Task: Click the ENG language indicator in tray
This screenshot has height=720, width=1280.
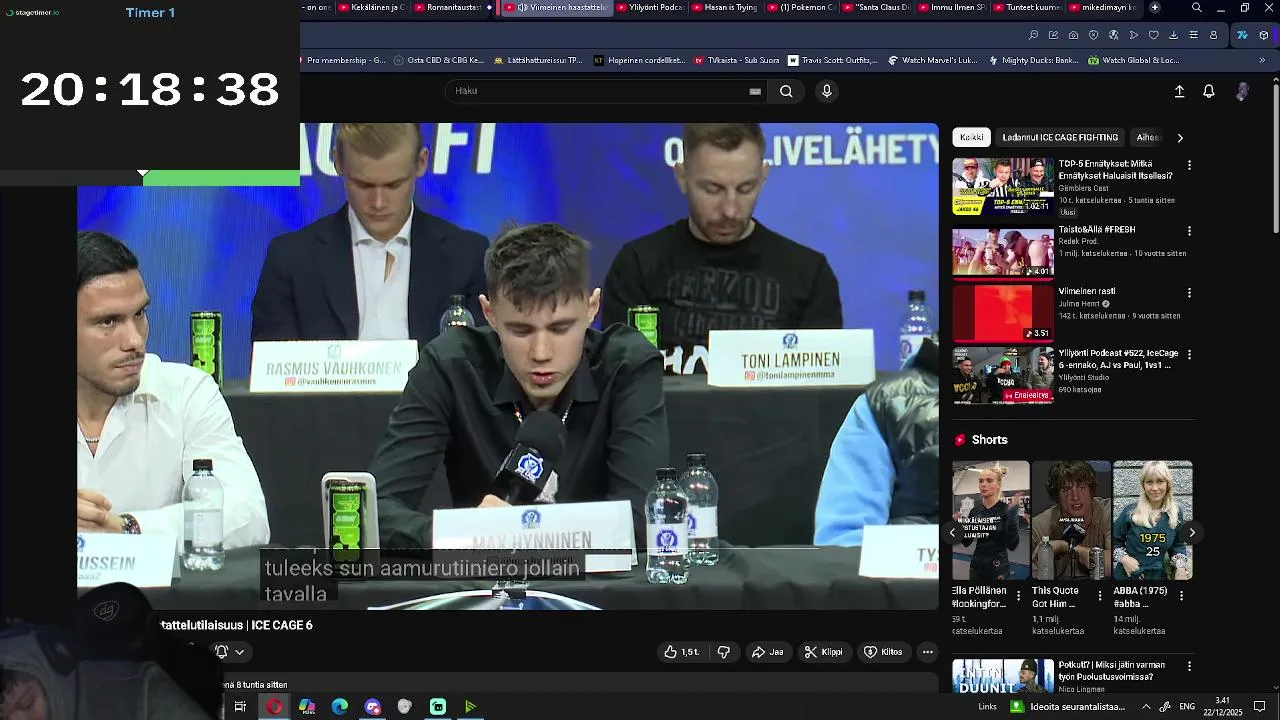Action: click(1187, 707)
